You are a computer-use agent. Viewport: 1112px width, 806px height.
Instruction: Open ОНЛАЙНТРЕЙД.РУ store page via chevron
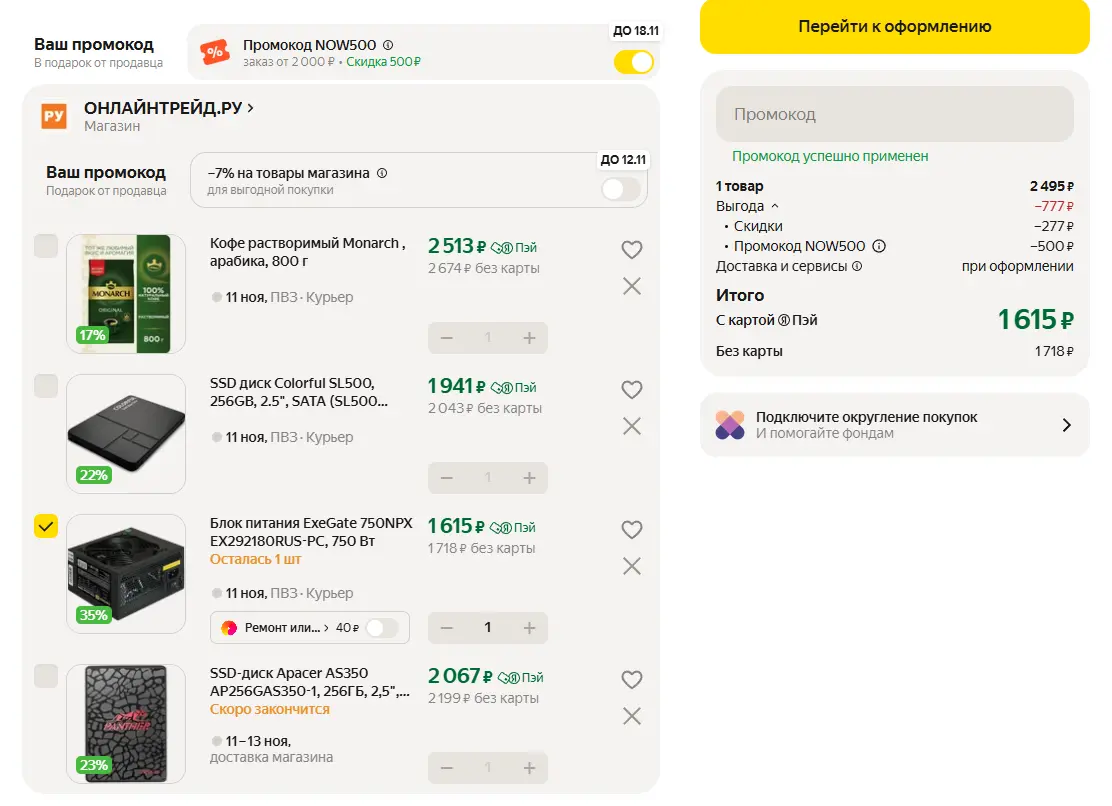coord(250,108)
